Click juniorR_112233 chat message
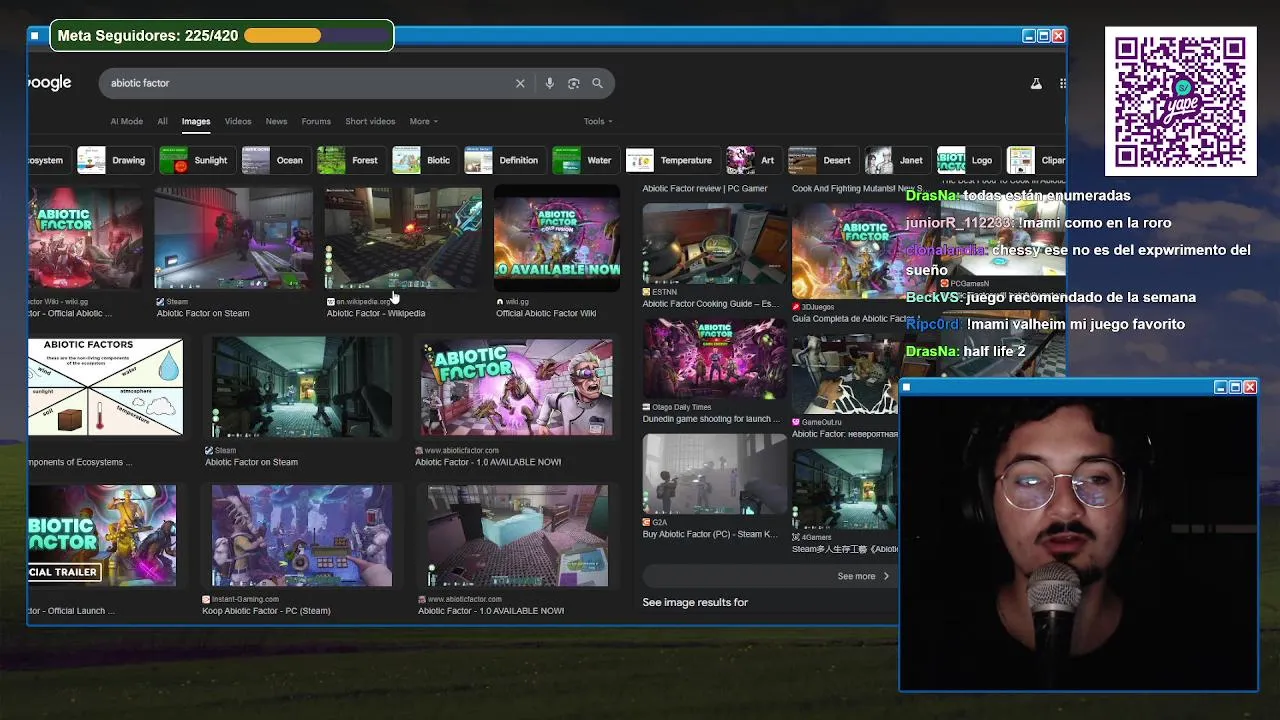 point(1038,223)
